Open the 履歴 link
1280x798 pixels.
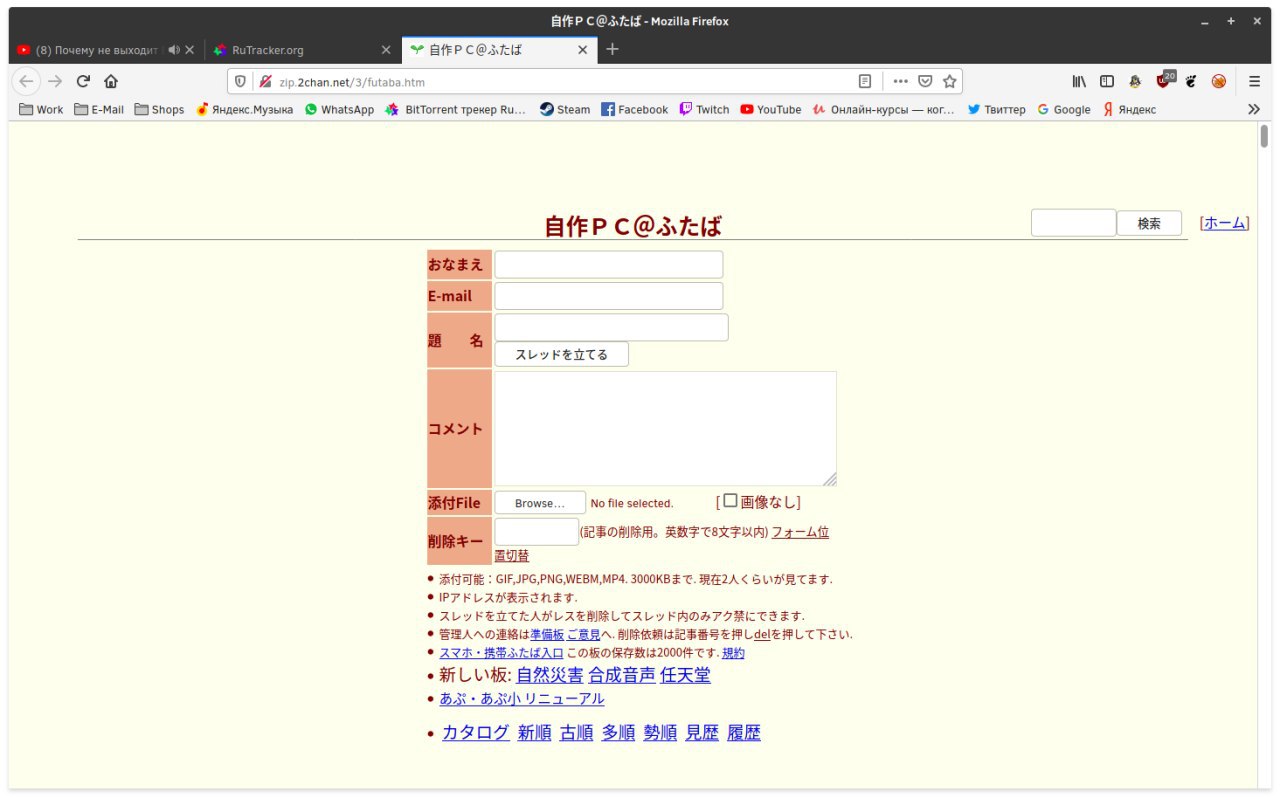[744, 732]
